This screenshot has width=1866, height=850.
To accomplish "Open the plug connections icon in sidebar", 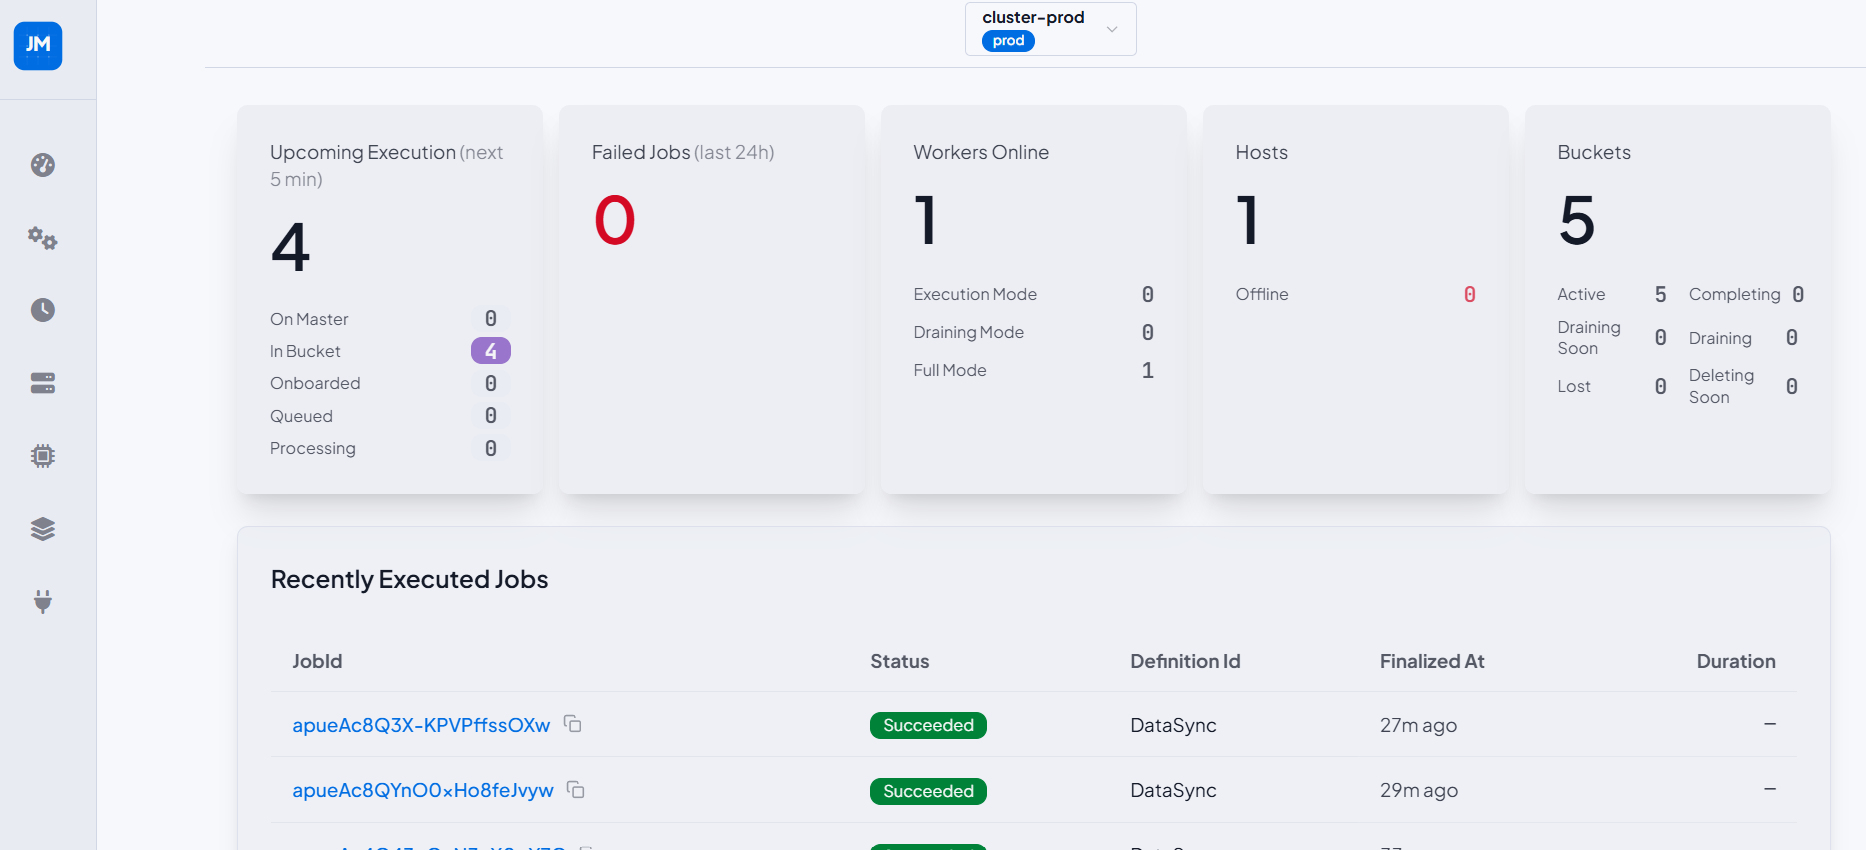I will (43, 601).
